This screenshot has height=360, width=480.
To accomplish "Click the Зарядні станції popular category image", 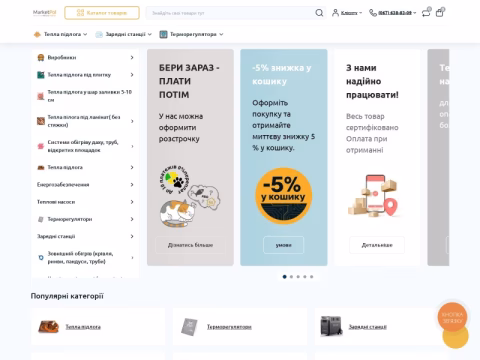I will tap(331, 326).
